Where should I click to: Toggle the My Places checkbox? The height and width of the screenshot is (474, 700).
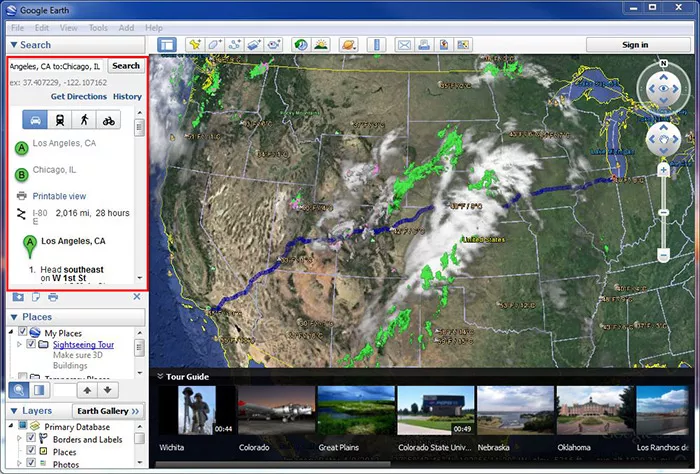pos(23,332)
